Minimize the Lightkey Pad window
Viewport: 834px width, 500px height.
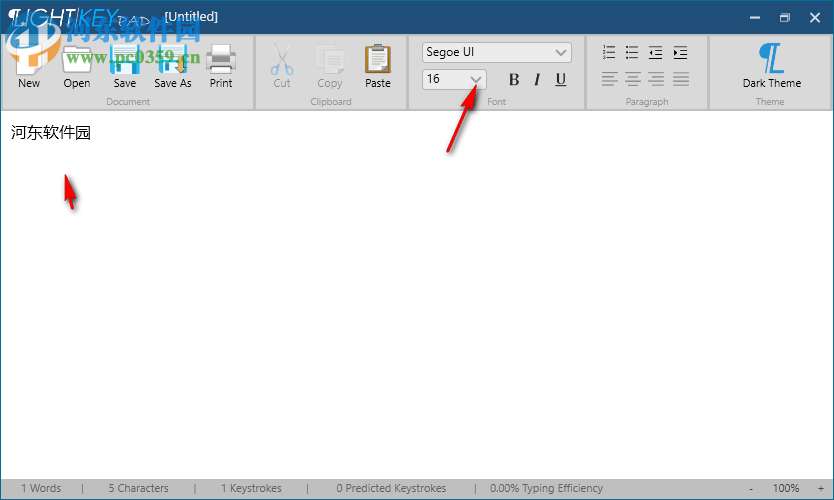pyautogui.click(x=755, y=18)
